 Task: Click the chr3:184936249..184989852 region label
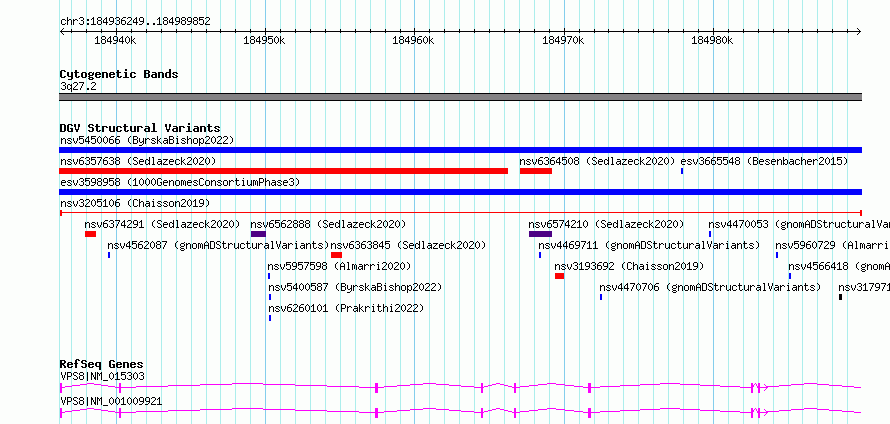click(135, 22)
